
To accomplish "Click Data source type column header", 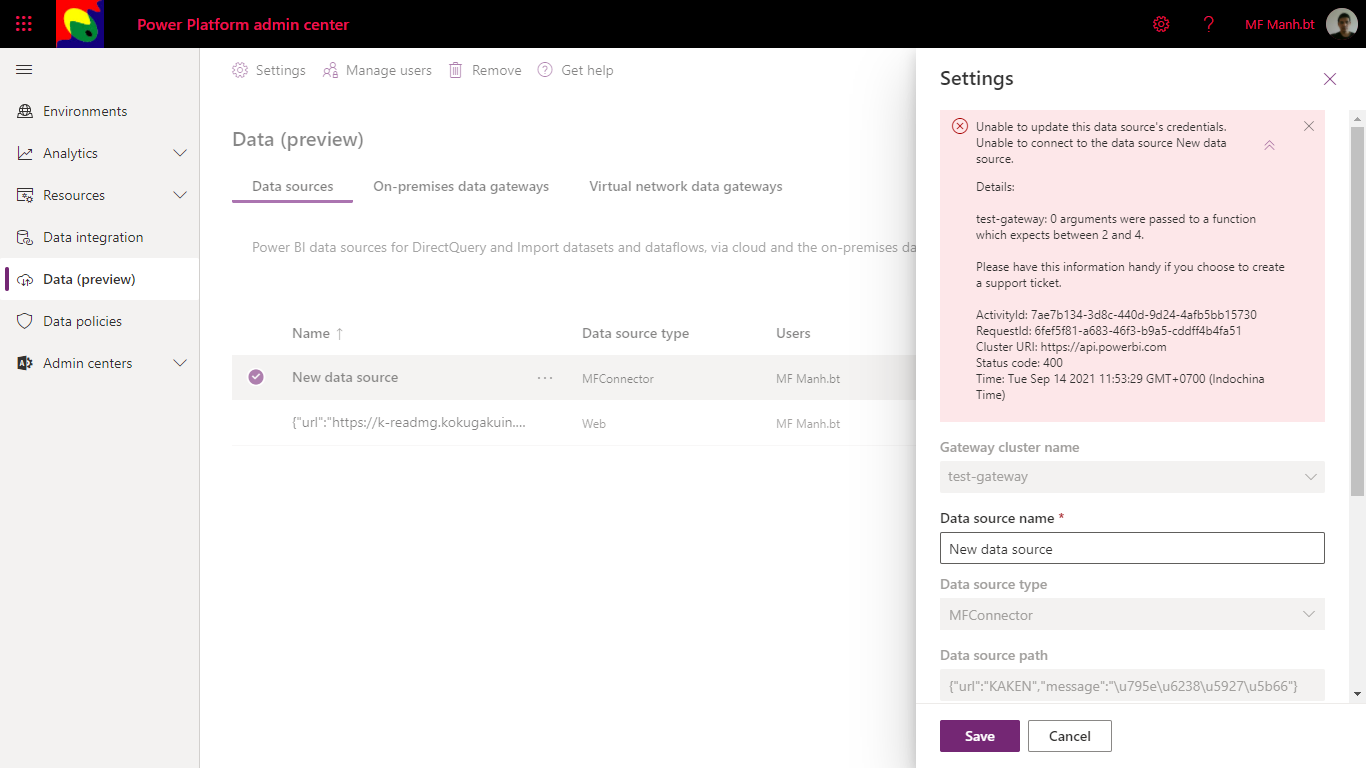I will (635, 333).
